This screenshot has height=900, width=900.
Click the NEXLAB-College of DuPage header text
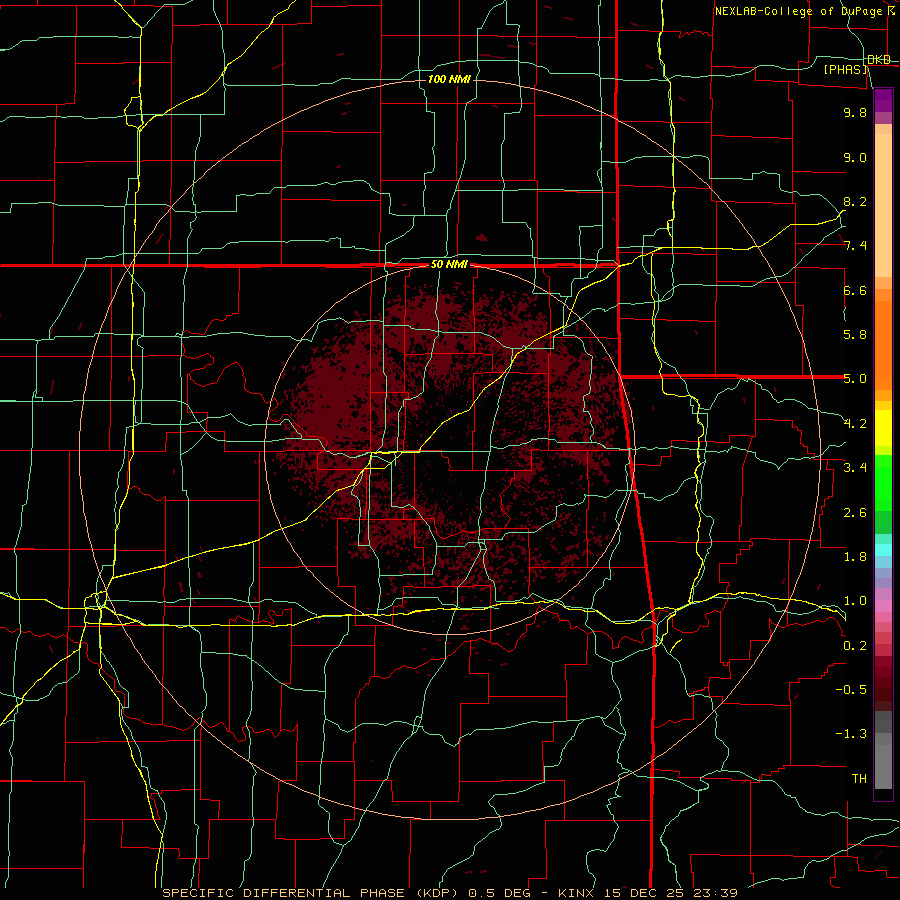804,11
